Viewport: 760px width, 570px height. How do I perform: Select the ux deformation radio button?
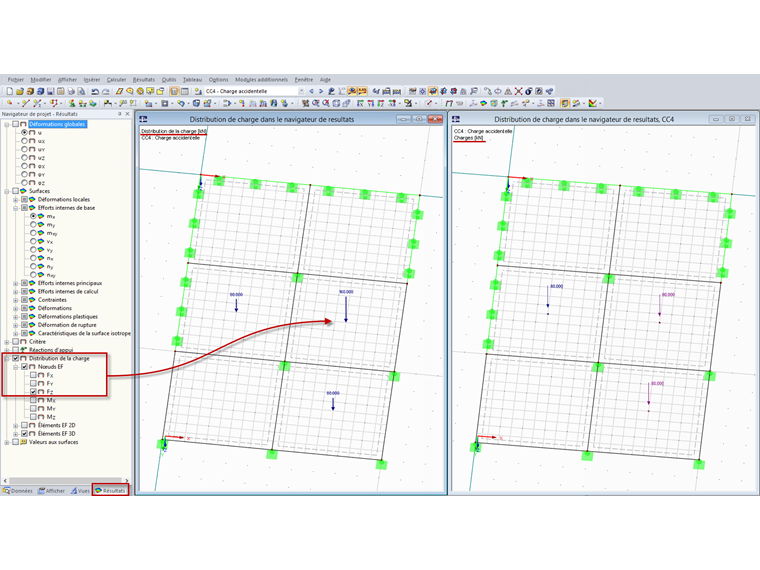click(24, 141)
